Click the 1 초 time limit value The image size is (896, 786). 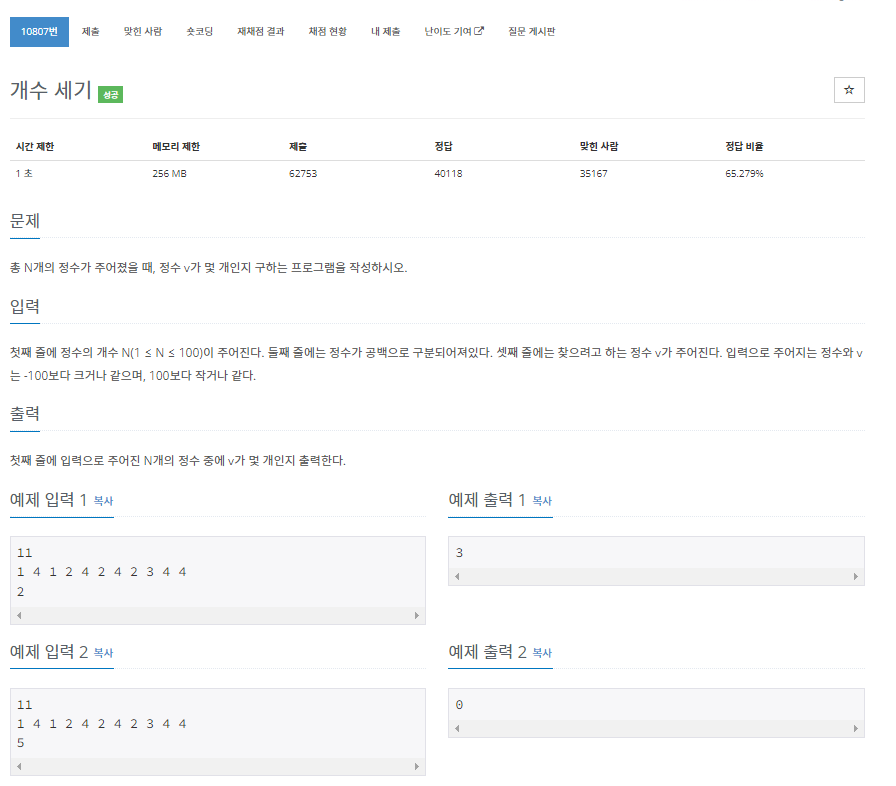tap(24, 174)
